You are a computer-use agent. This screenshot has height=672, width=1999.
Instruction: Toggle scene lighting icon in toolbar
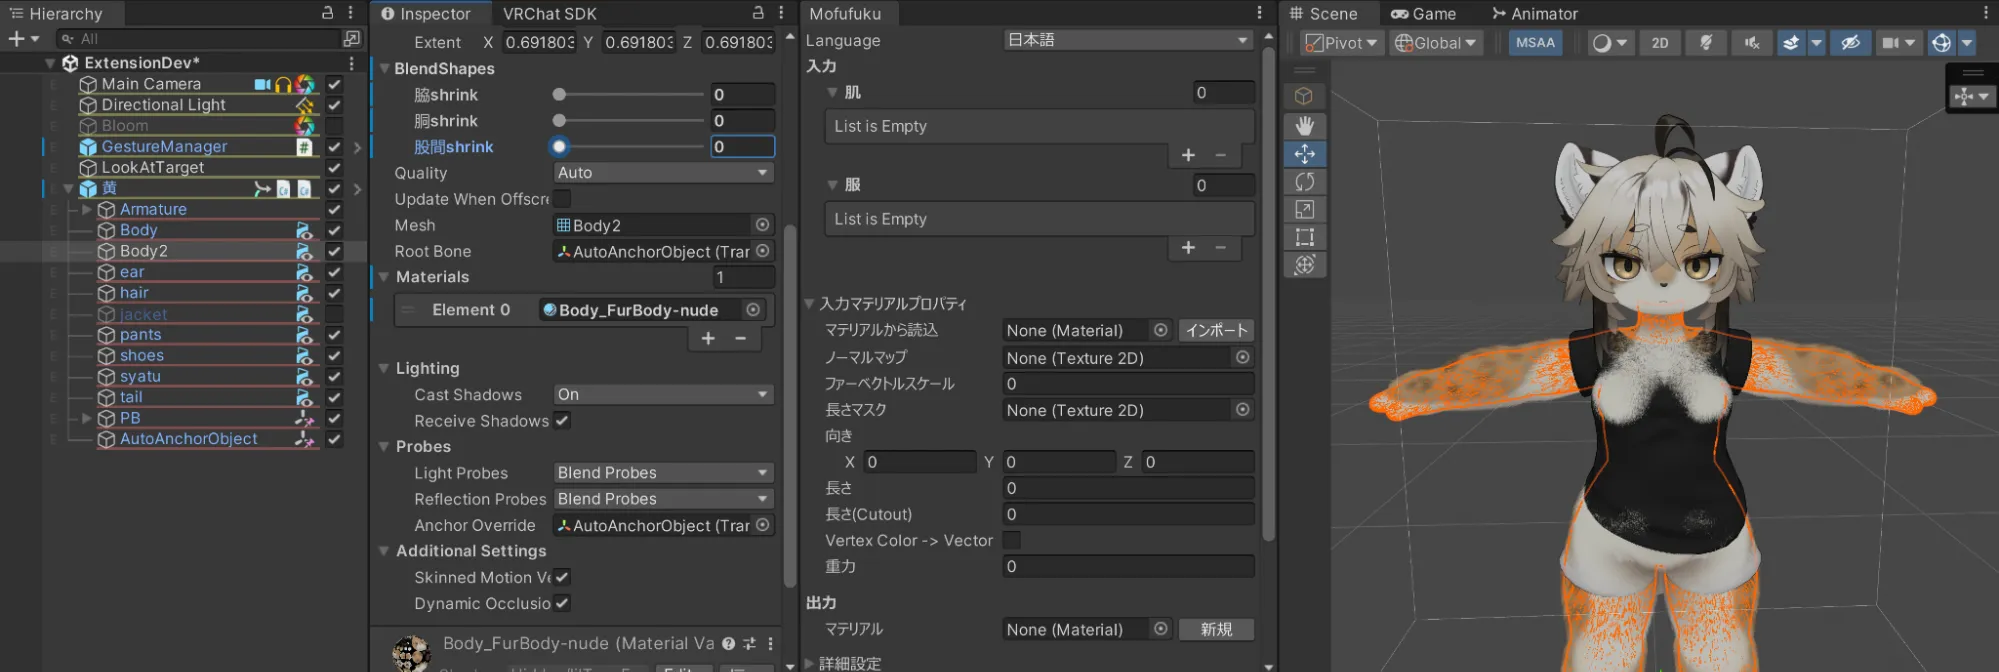[1706, 43]
